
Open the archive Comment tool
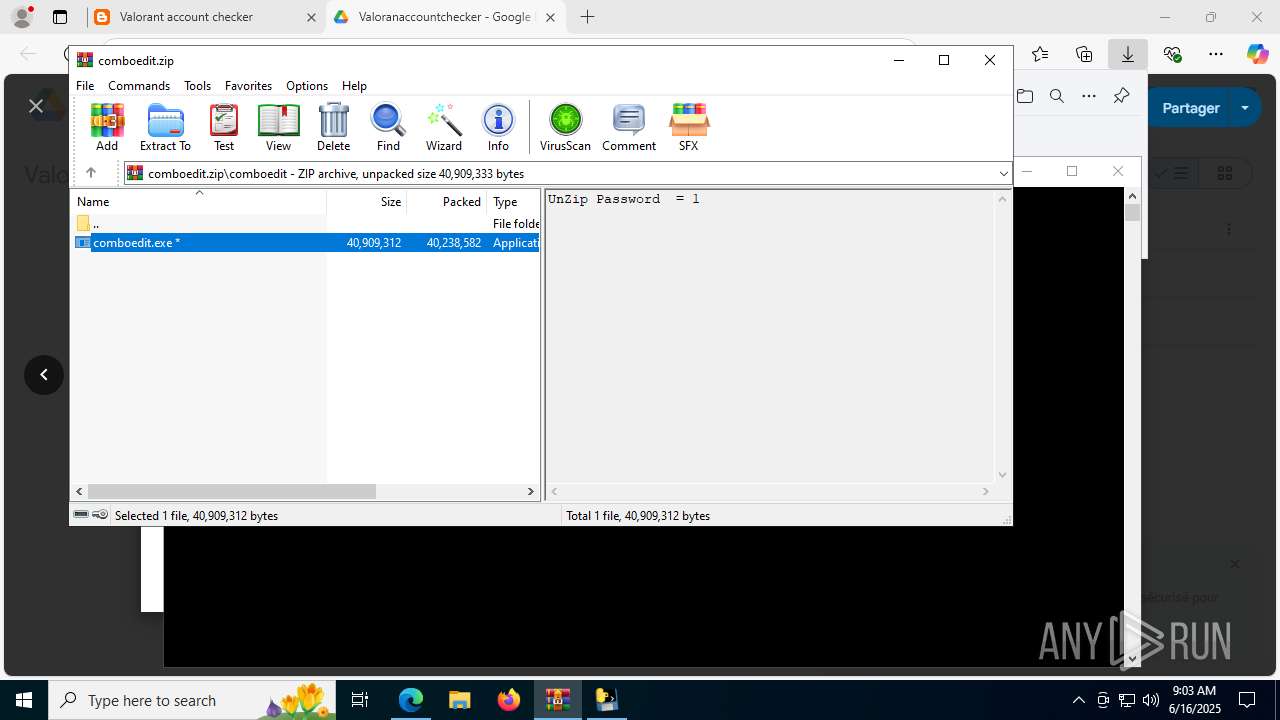point(629,127)
